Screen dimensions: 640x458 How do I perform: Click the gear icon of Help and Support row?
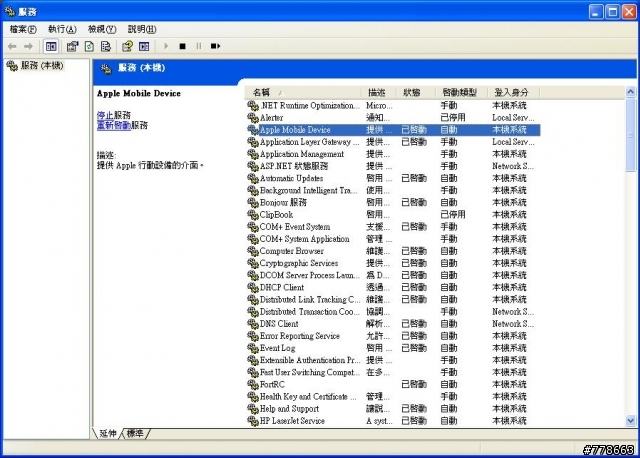[253, 409]
